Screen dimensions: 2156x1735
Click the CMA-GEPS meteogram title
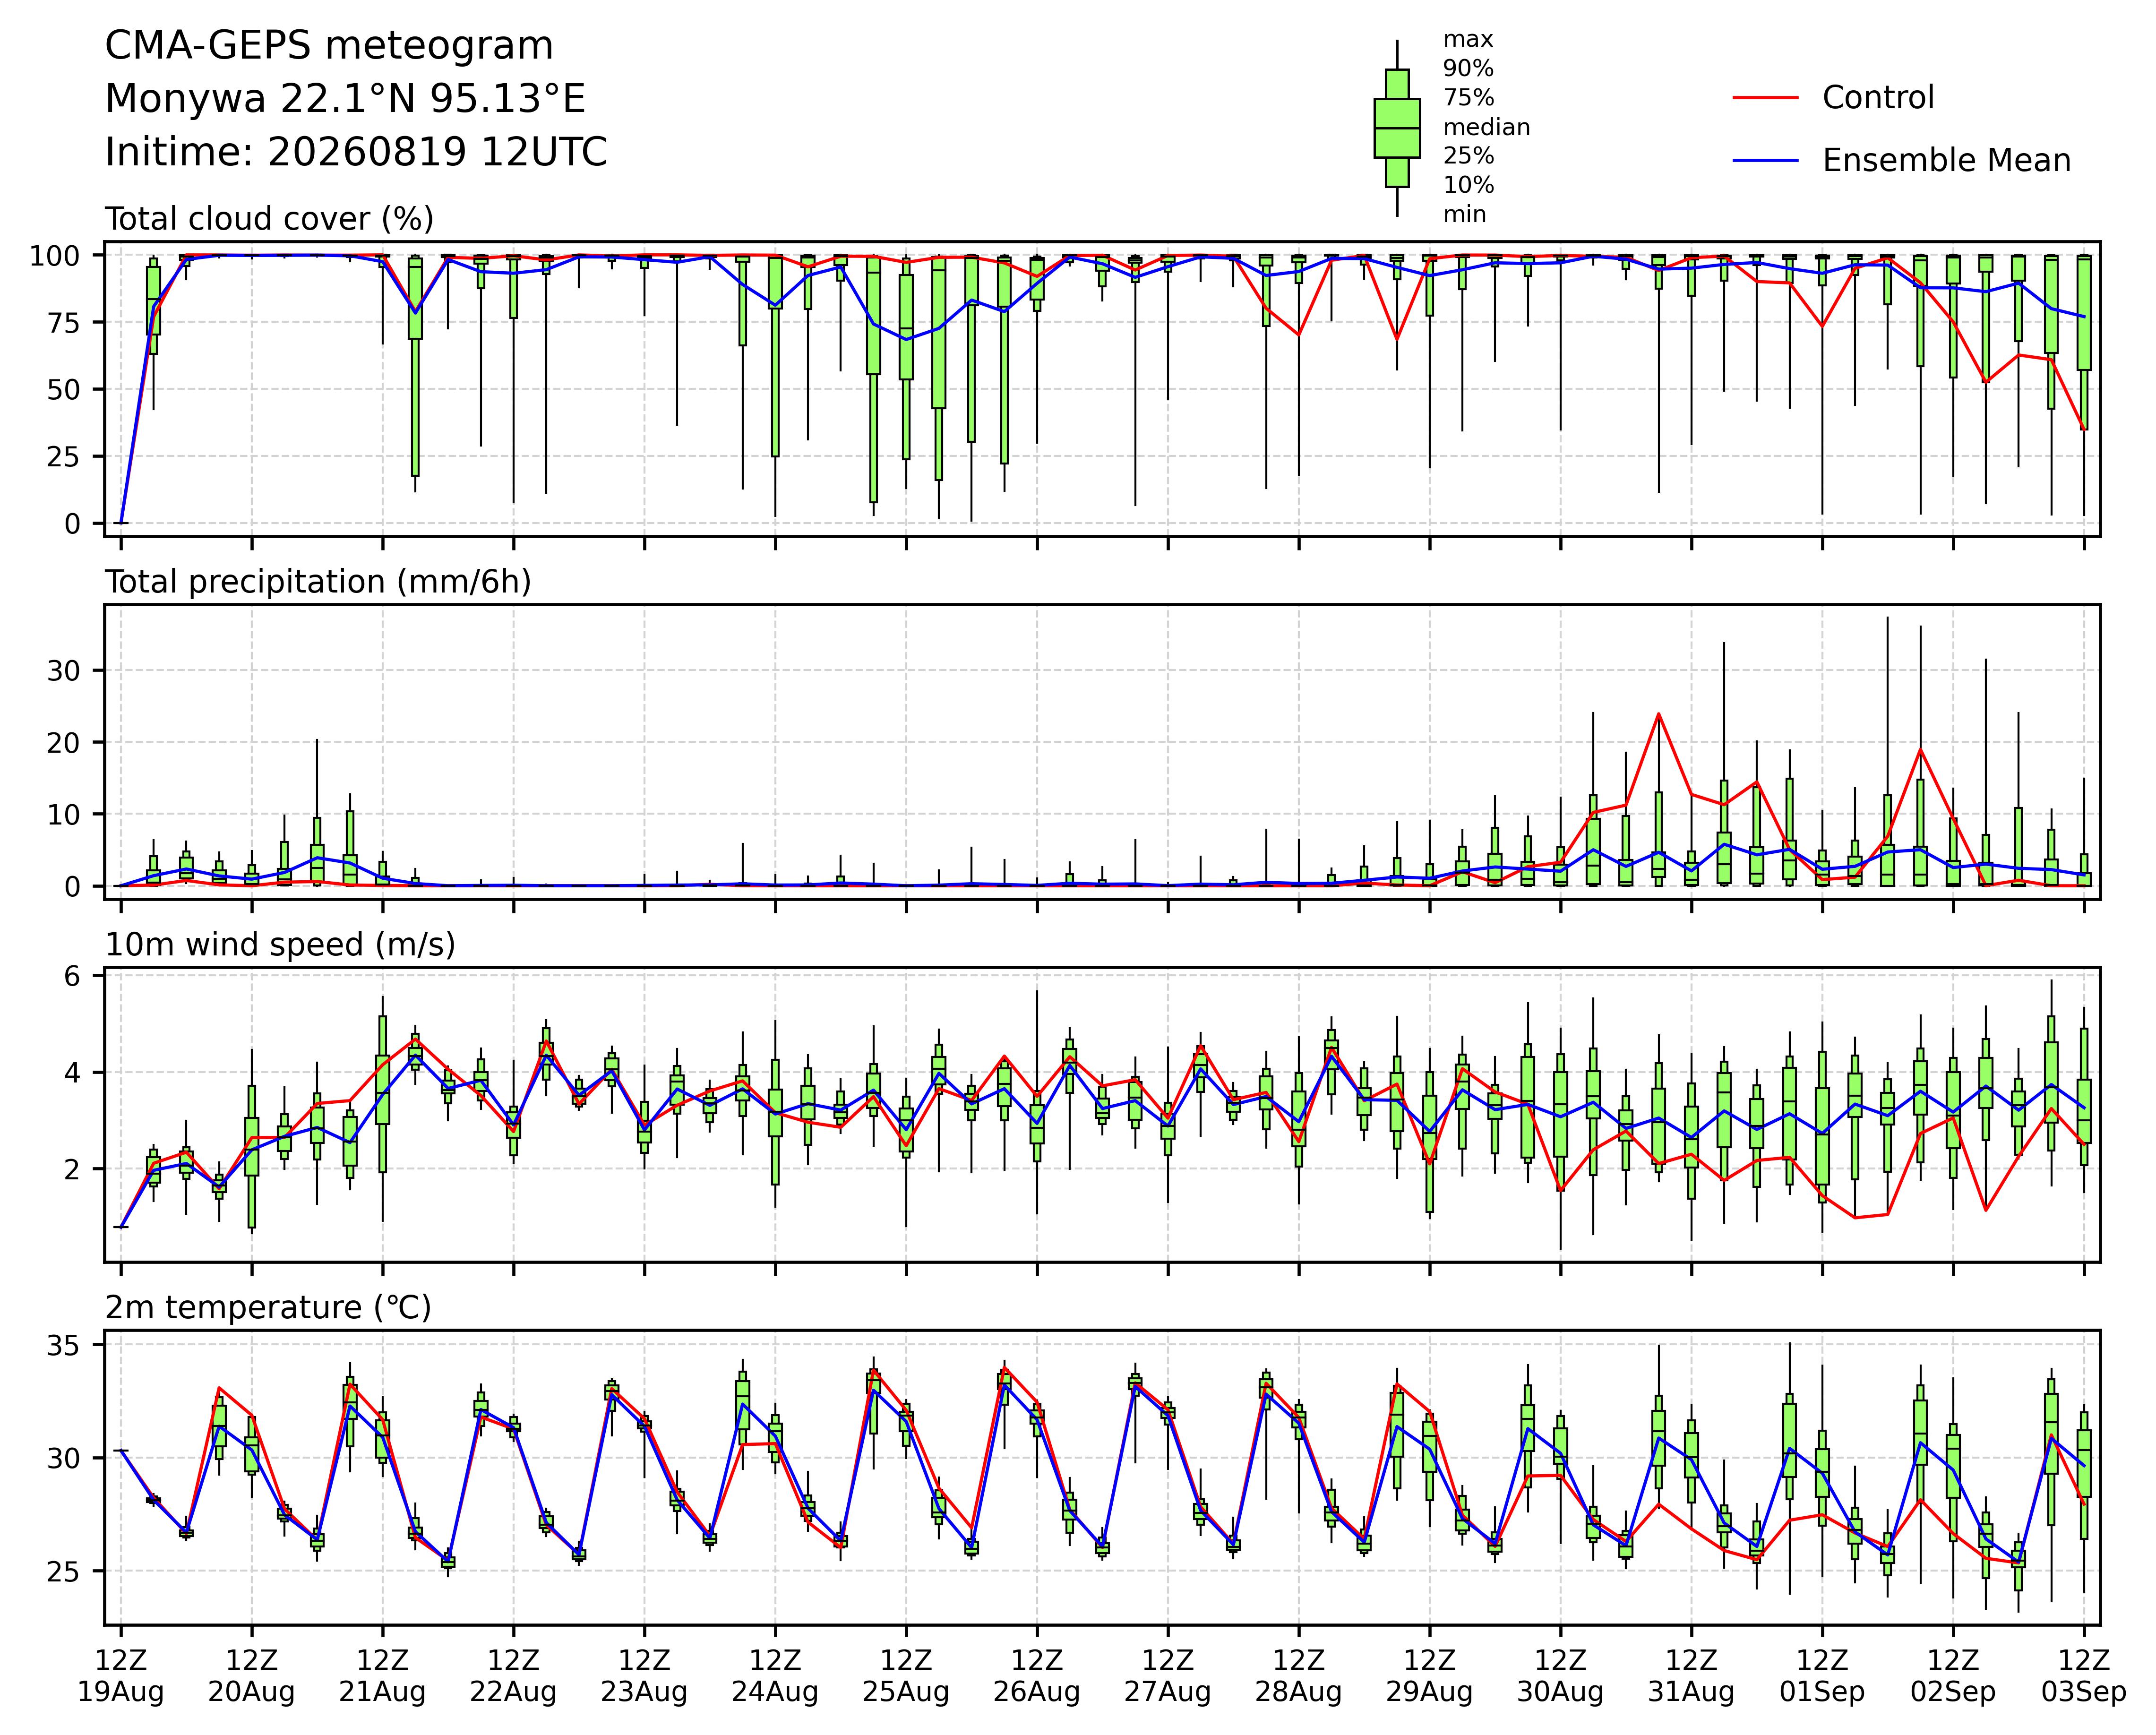tap(329, 46)
